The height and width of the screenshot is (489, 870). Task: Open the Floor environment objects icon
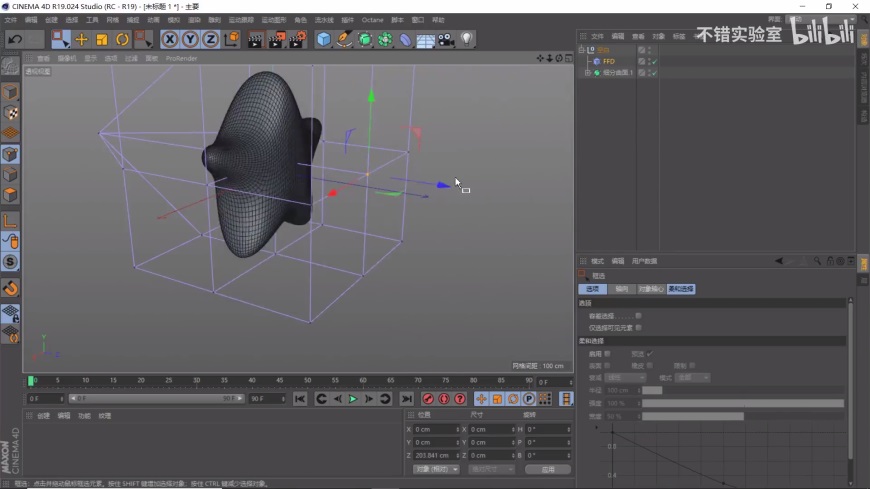(x=426, y=40)
